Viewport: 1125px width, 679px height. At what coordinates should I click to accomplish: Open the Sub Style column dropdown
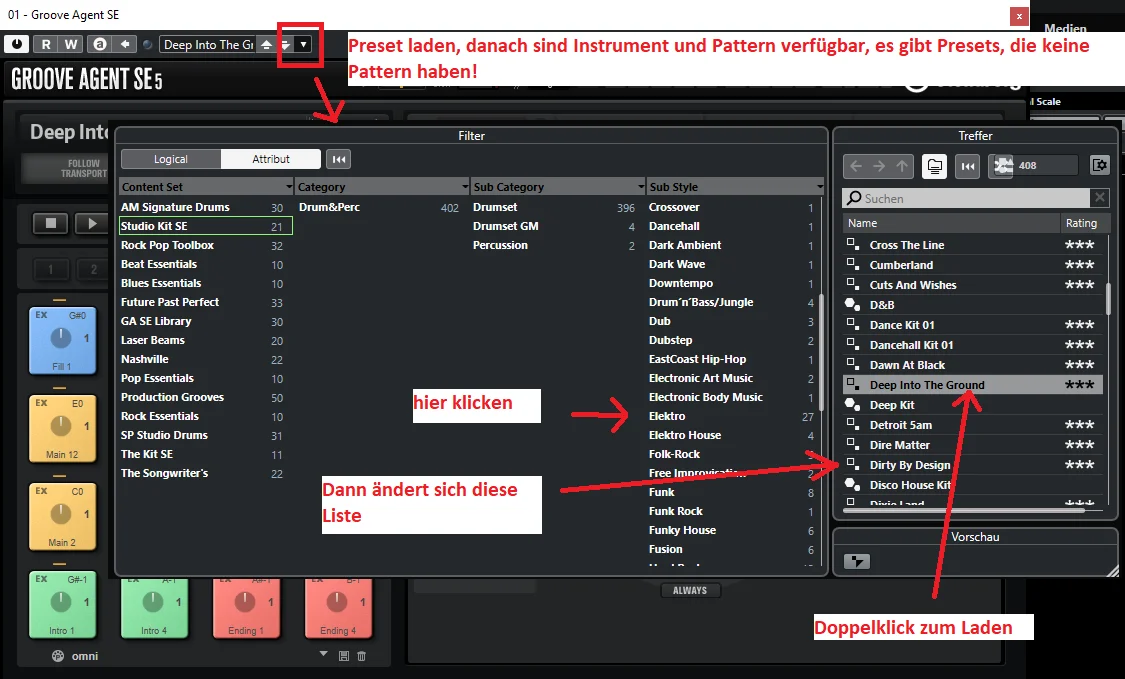tap(819, 187)
